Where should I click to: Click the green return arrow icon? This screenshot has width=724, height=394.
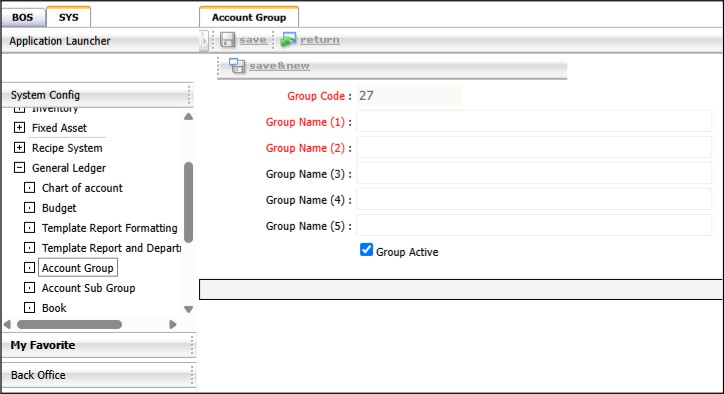tap(288, 40)
